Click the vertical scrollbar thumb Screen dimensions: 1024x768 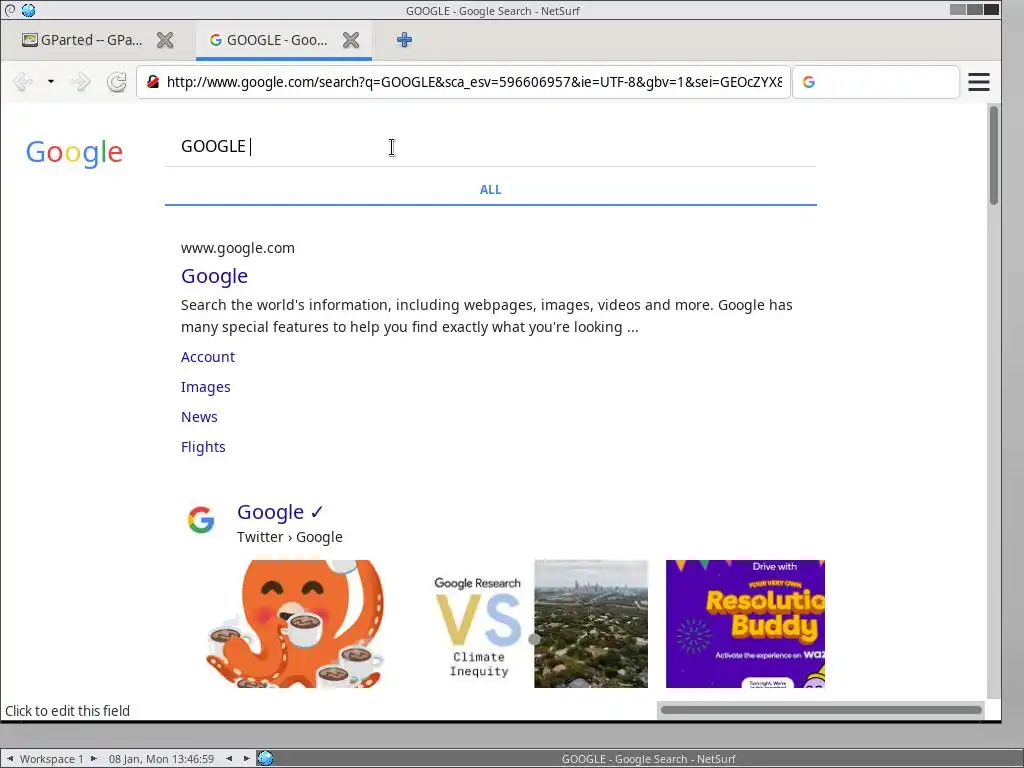coord(993,155)
